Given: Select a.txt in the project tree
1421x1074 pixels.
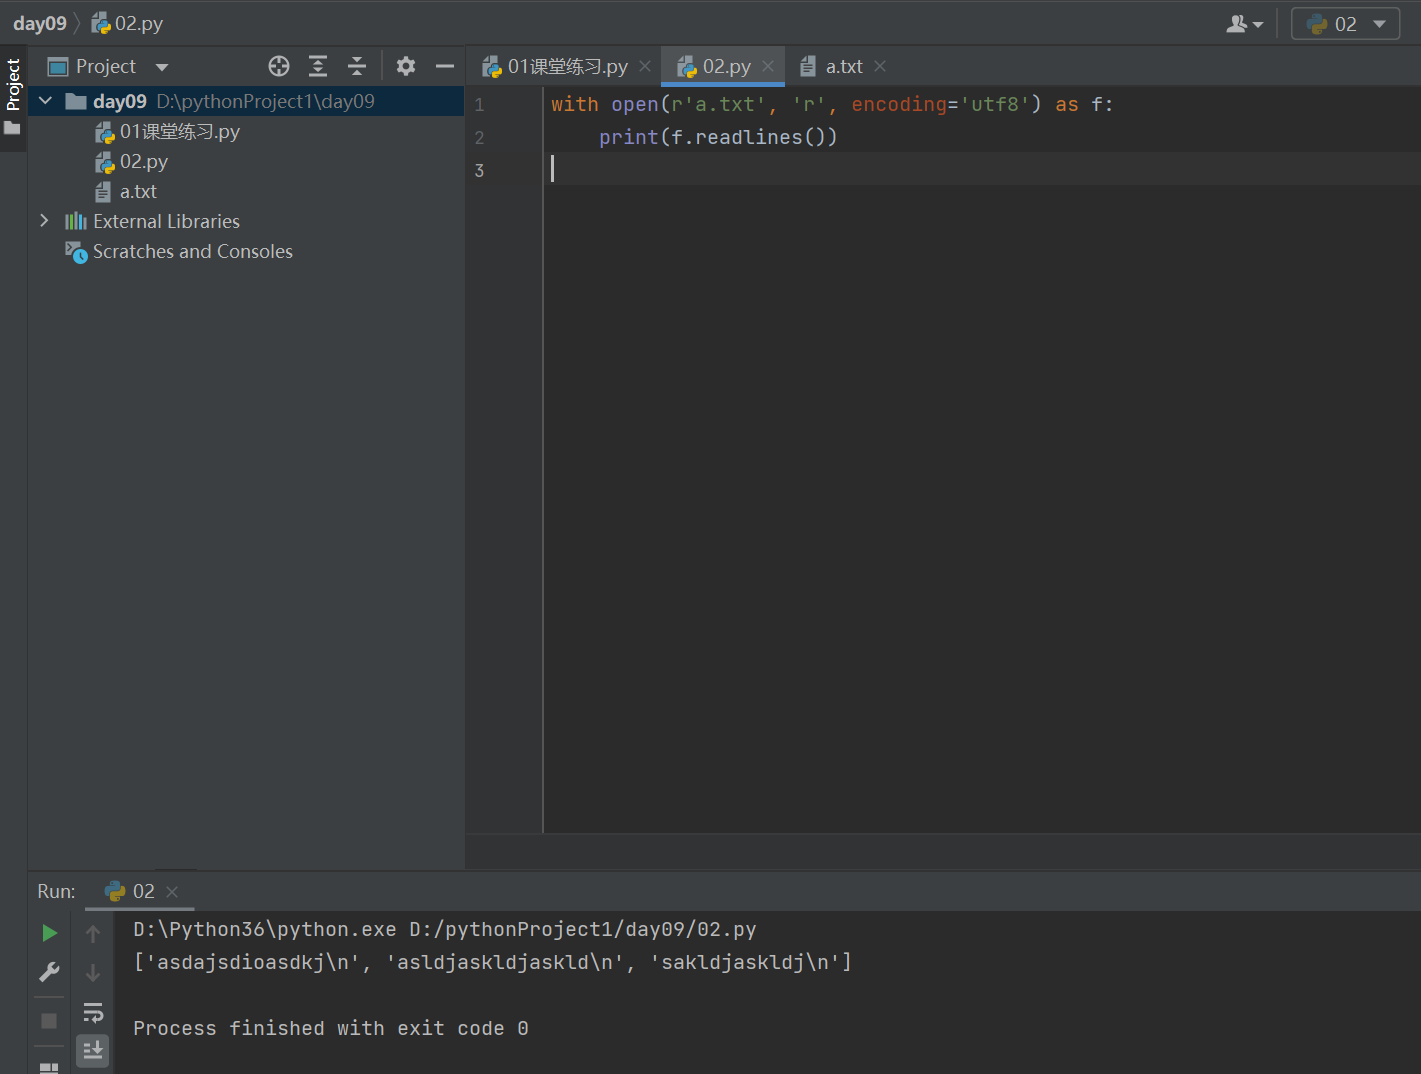Looking at the screenshot, I should (x=138, y=192).
